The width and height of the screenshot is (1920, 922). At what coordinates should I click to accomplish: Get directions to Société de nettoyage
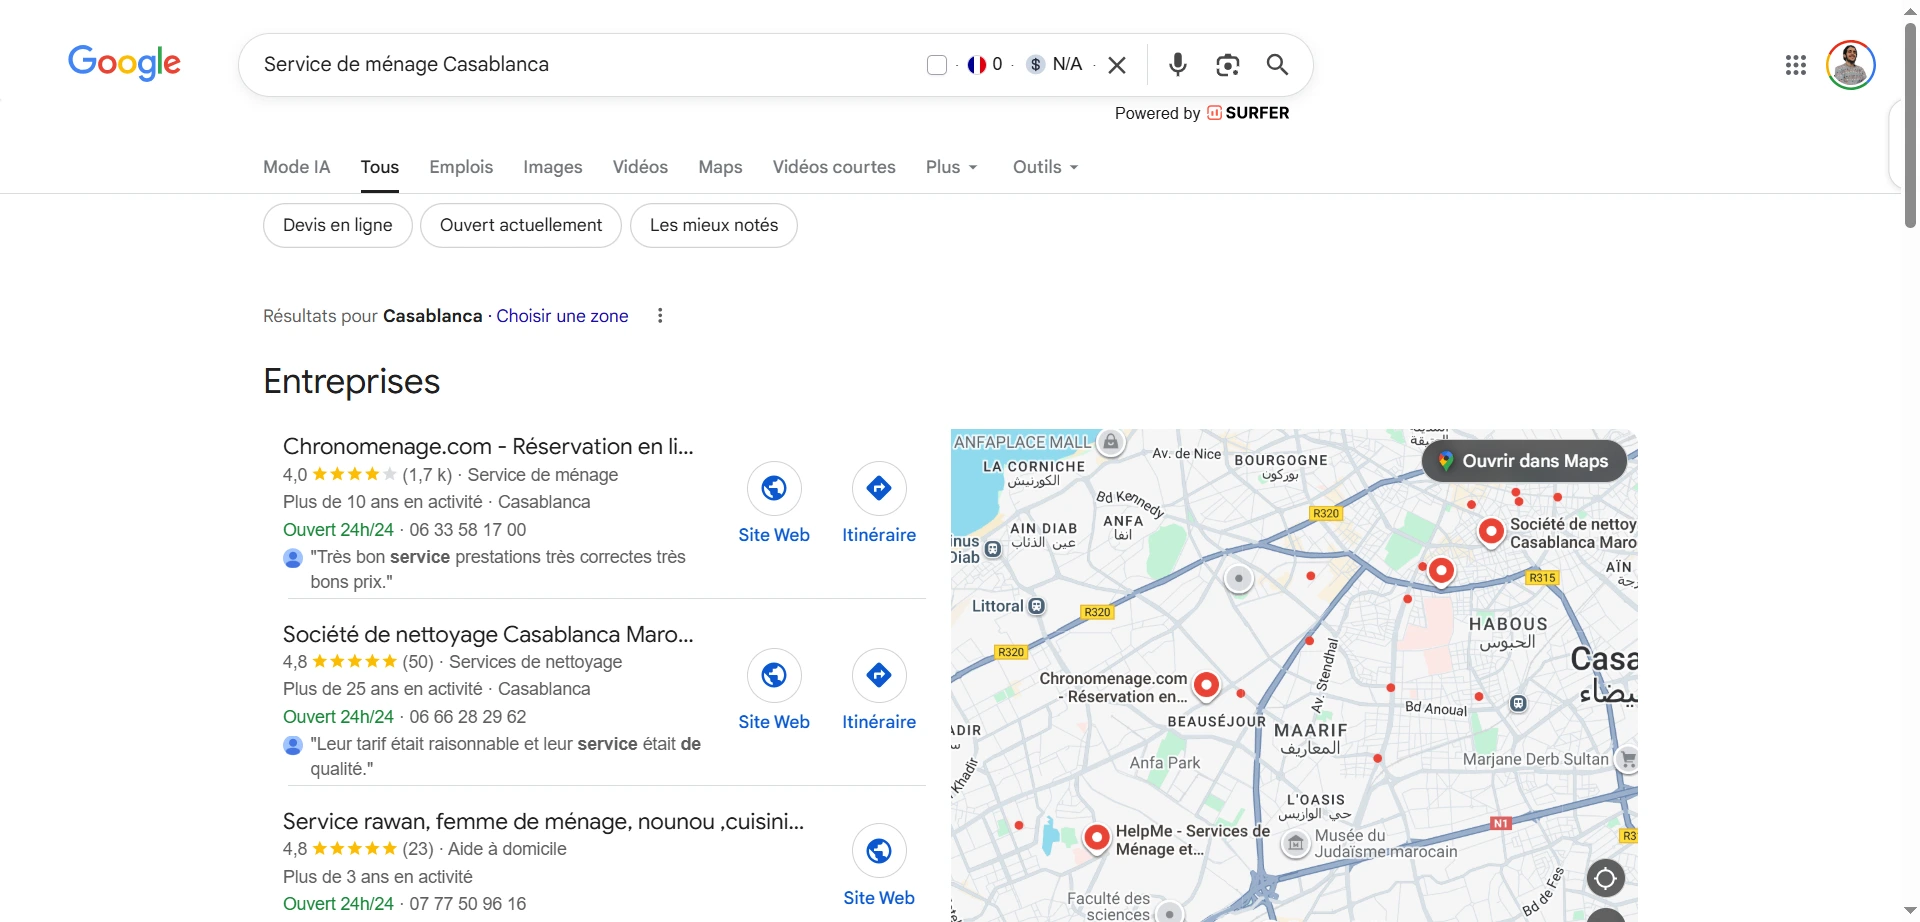tap(879, 676)
